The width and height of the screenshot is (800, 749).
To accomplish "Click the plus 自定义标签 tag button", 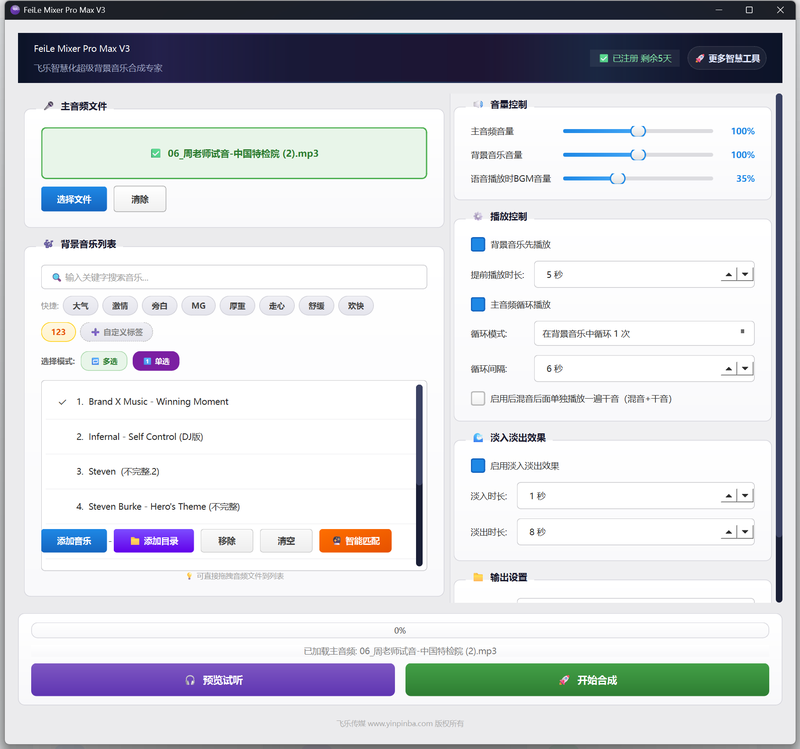I will pos(116,332).
